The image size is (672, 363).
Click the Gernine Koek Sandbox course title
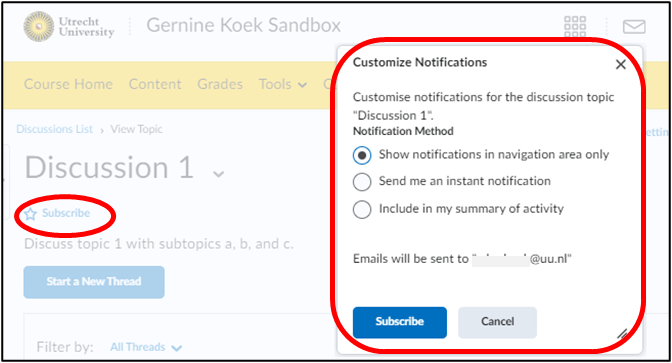coord(243,25)
